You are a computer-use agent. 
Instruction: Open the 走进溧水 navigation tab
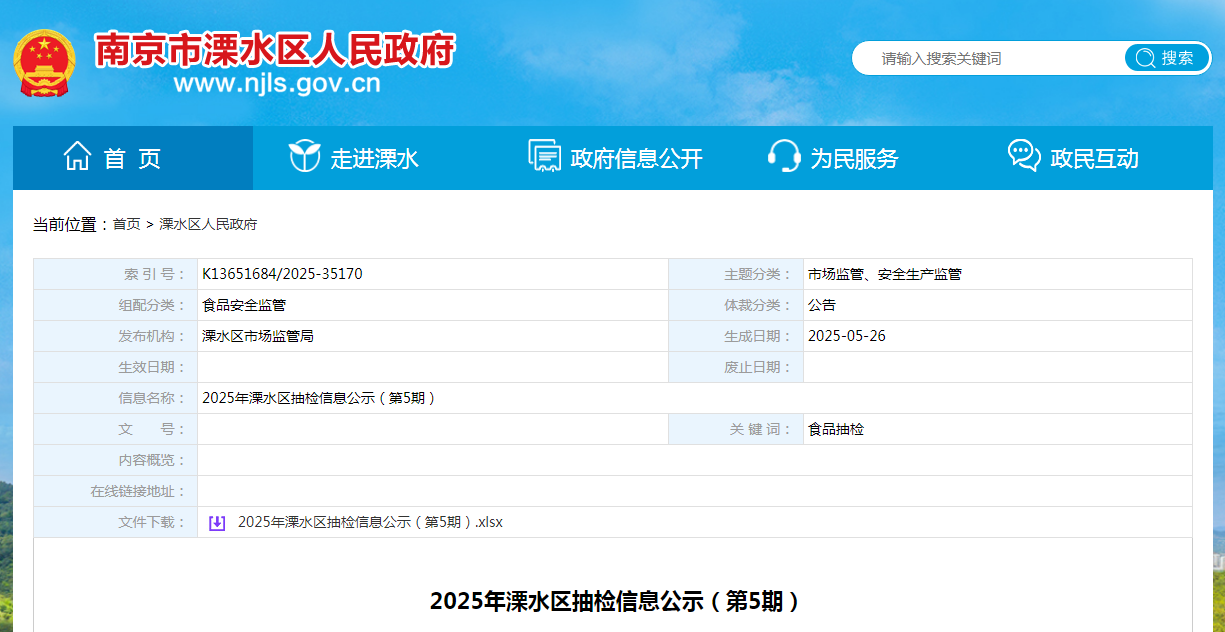[373, 158]
